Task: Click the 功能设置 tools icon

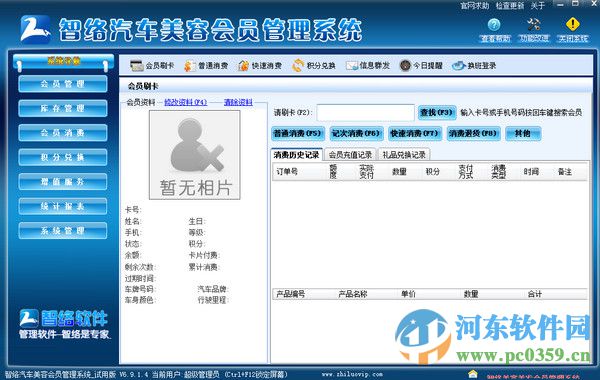Action: pyautogui.click(x=533, y=25)
